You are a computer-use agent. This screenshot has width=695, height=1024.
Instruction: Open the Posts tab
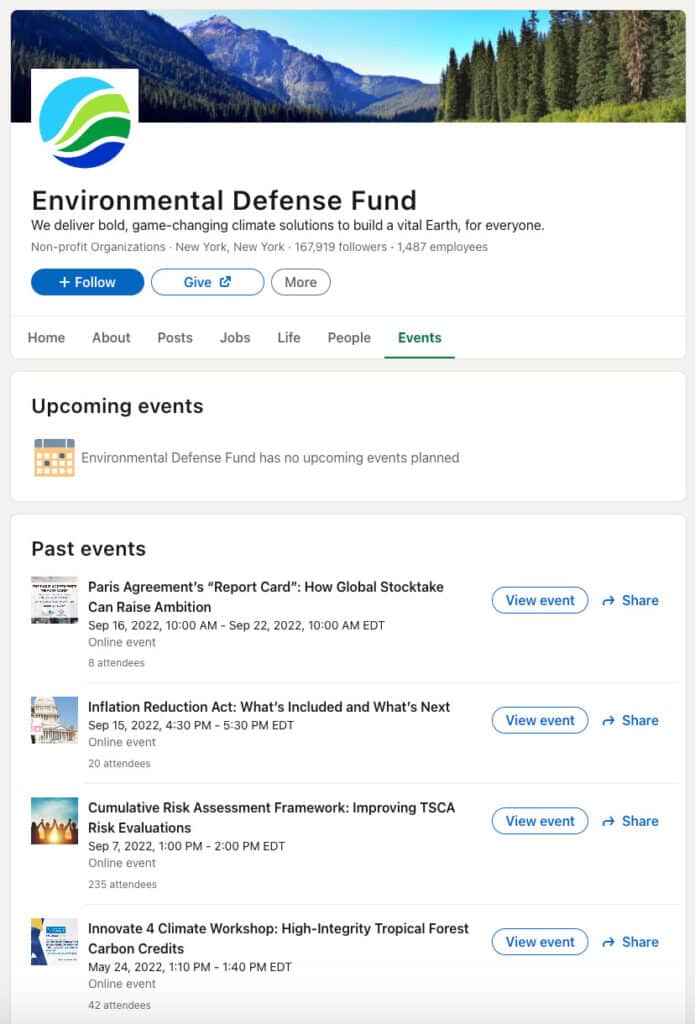click(175, 338)
